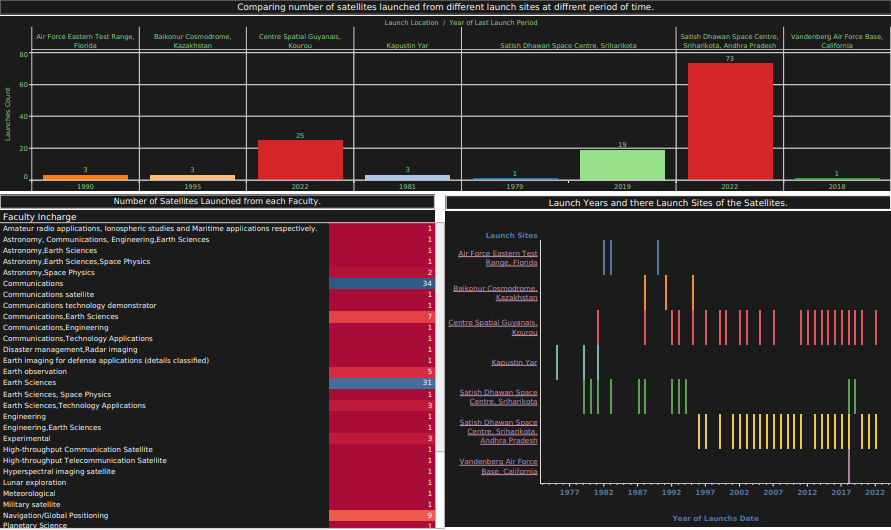
Task: Click the pink Vandenberg timeline marker
Action: click(848, 466)
